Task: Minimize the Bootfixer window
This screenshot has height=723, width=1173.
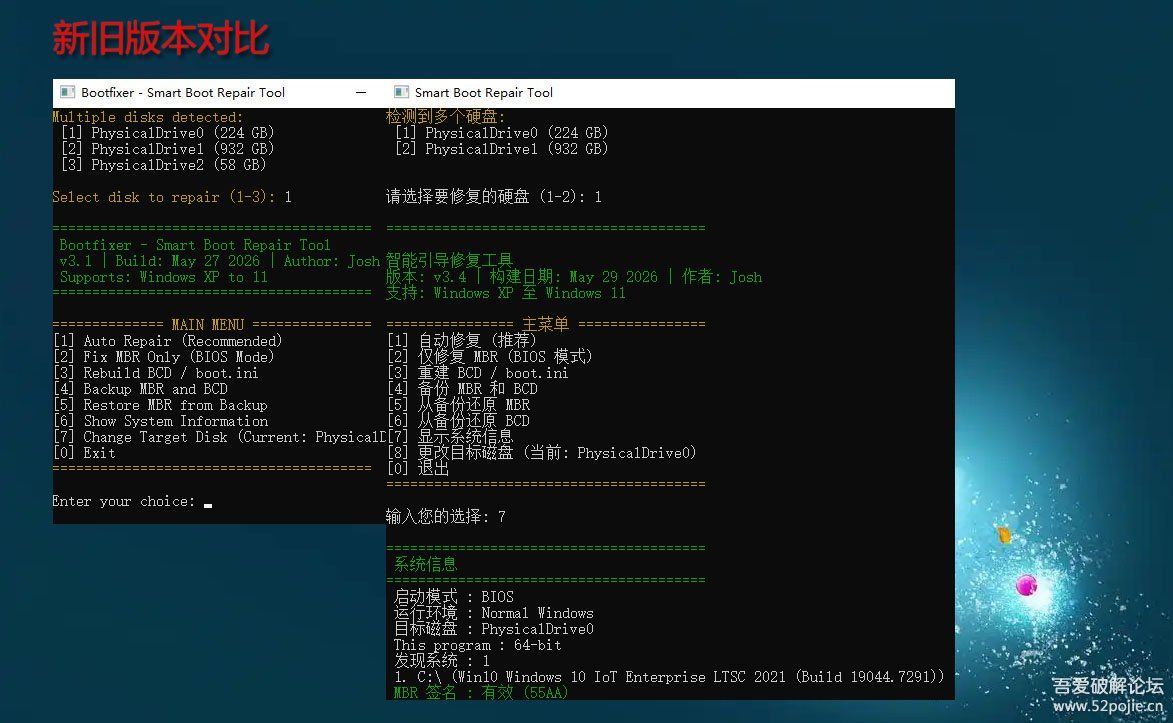Action: point(361,92)
